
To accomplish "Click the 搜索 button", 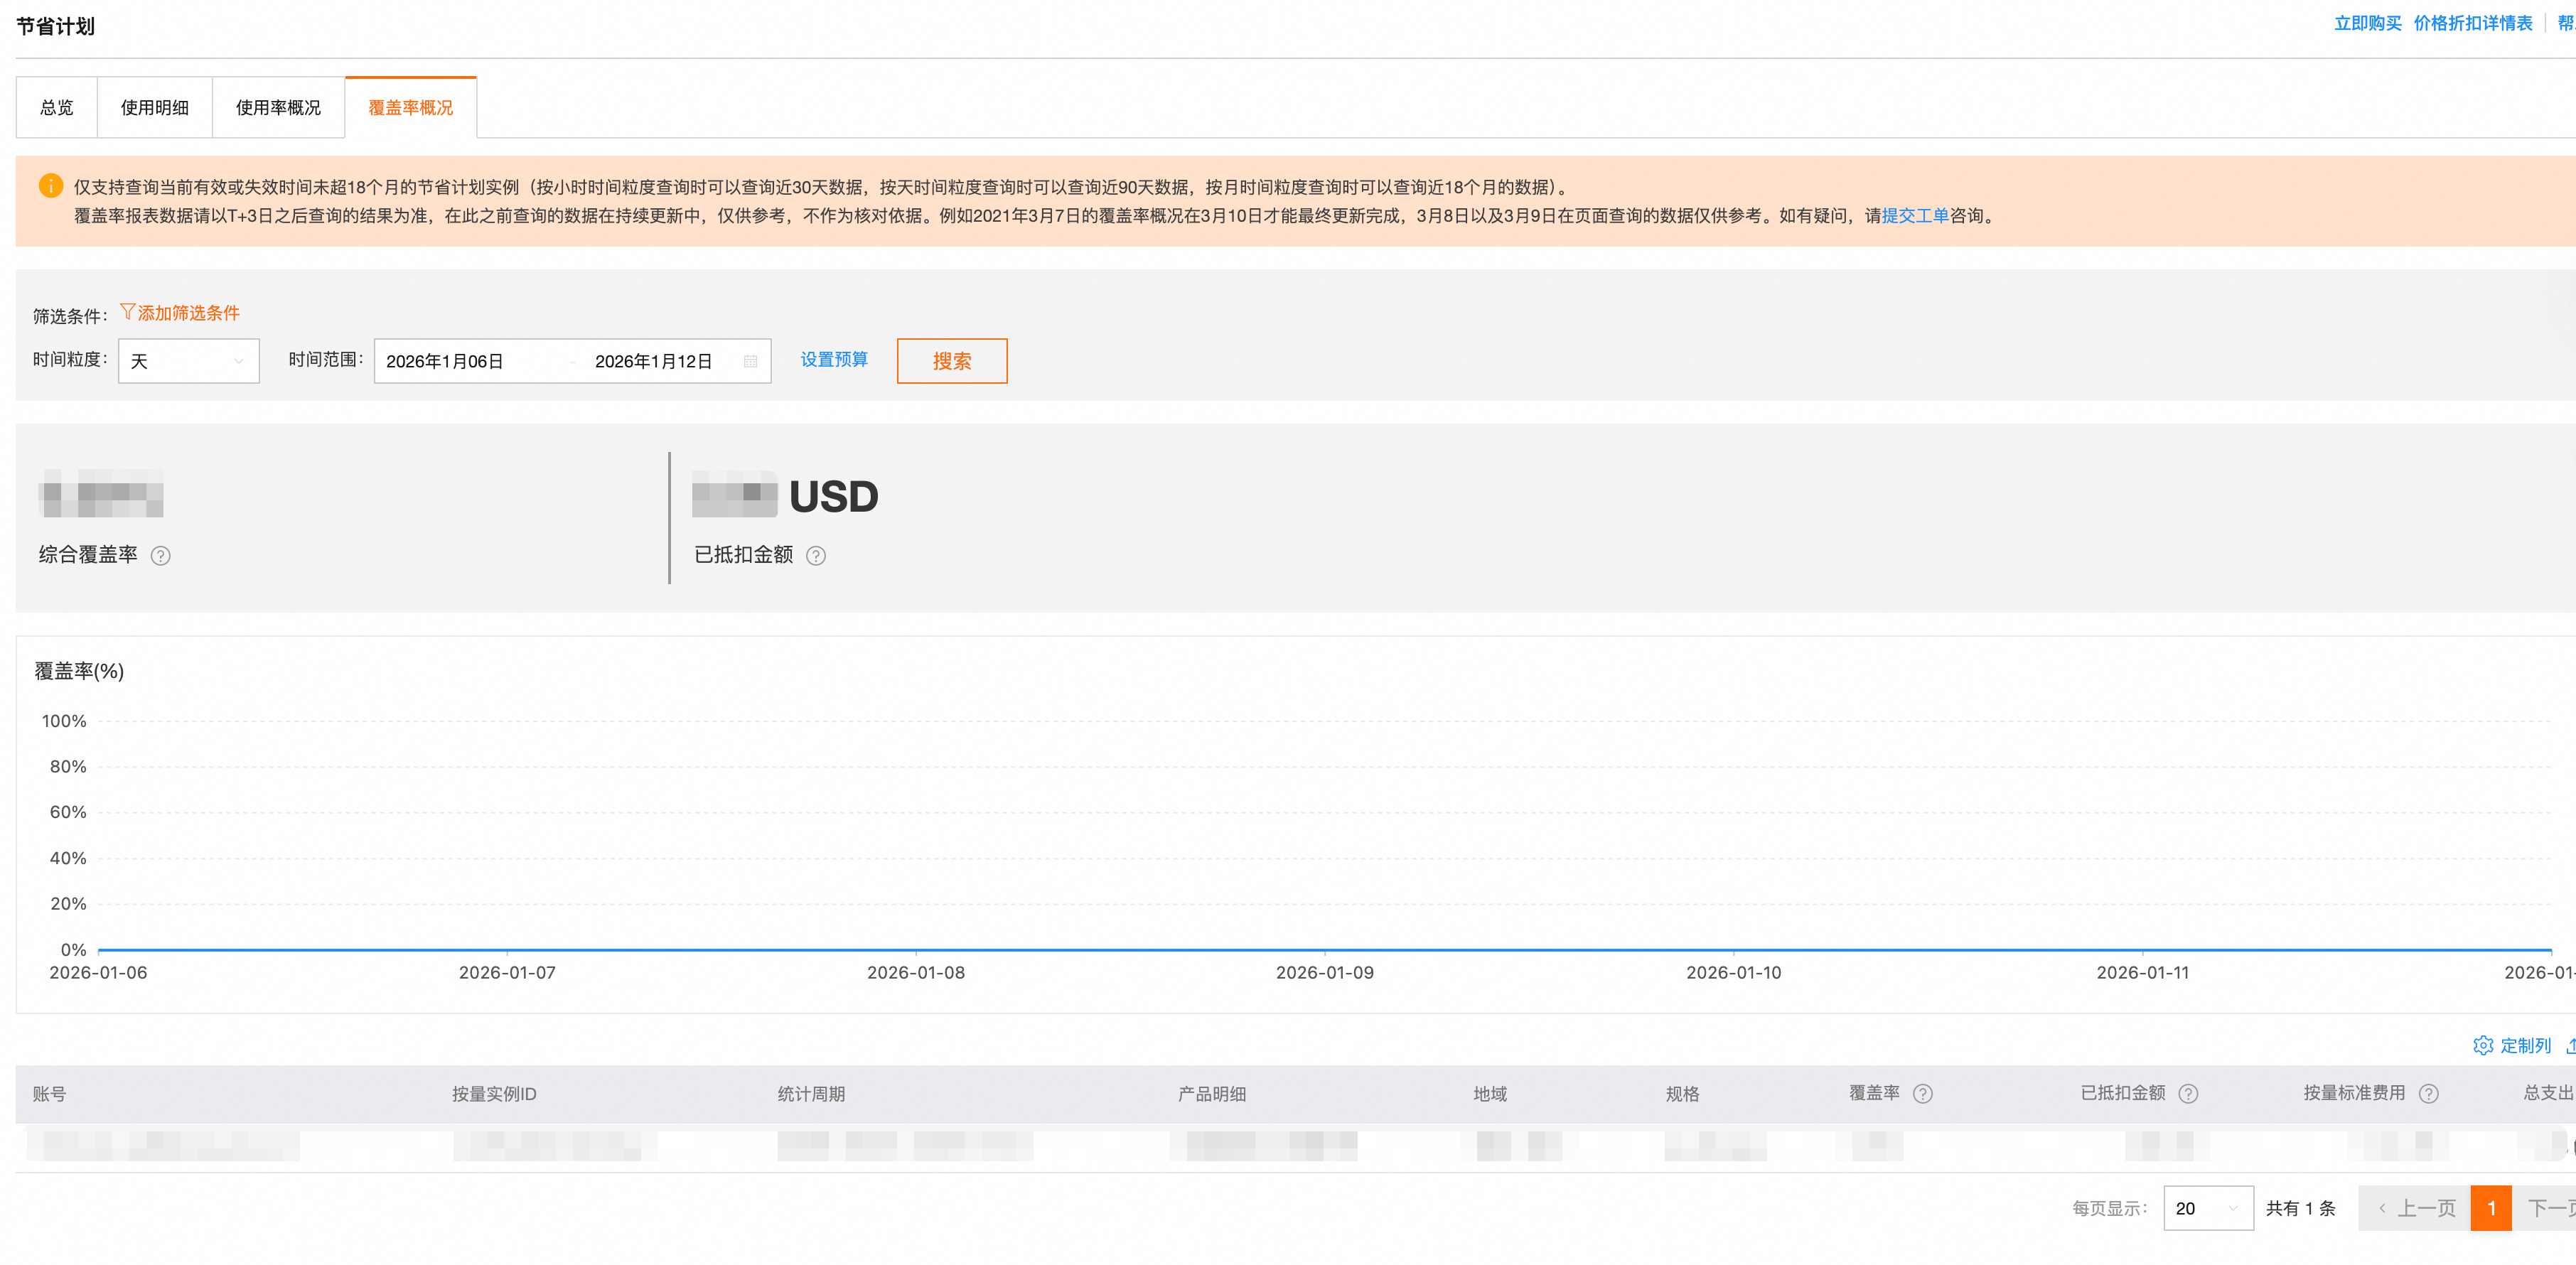I will point(951,362).
